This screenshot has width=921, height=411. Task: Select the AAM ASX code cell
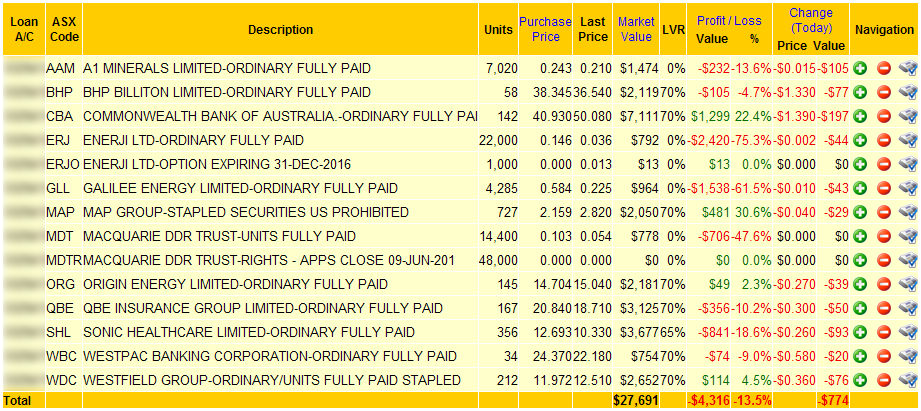point(60,69)
